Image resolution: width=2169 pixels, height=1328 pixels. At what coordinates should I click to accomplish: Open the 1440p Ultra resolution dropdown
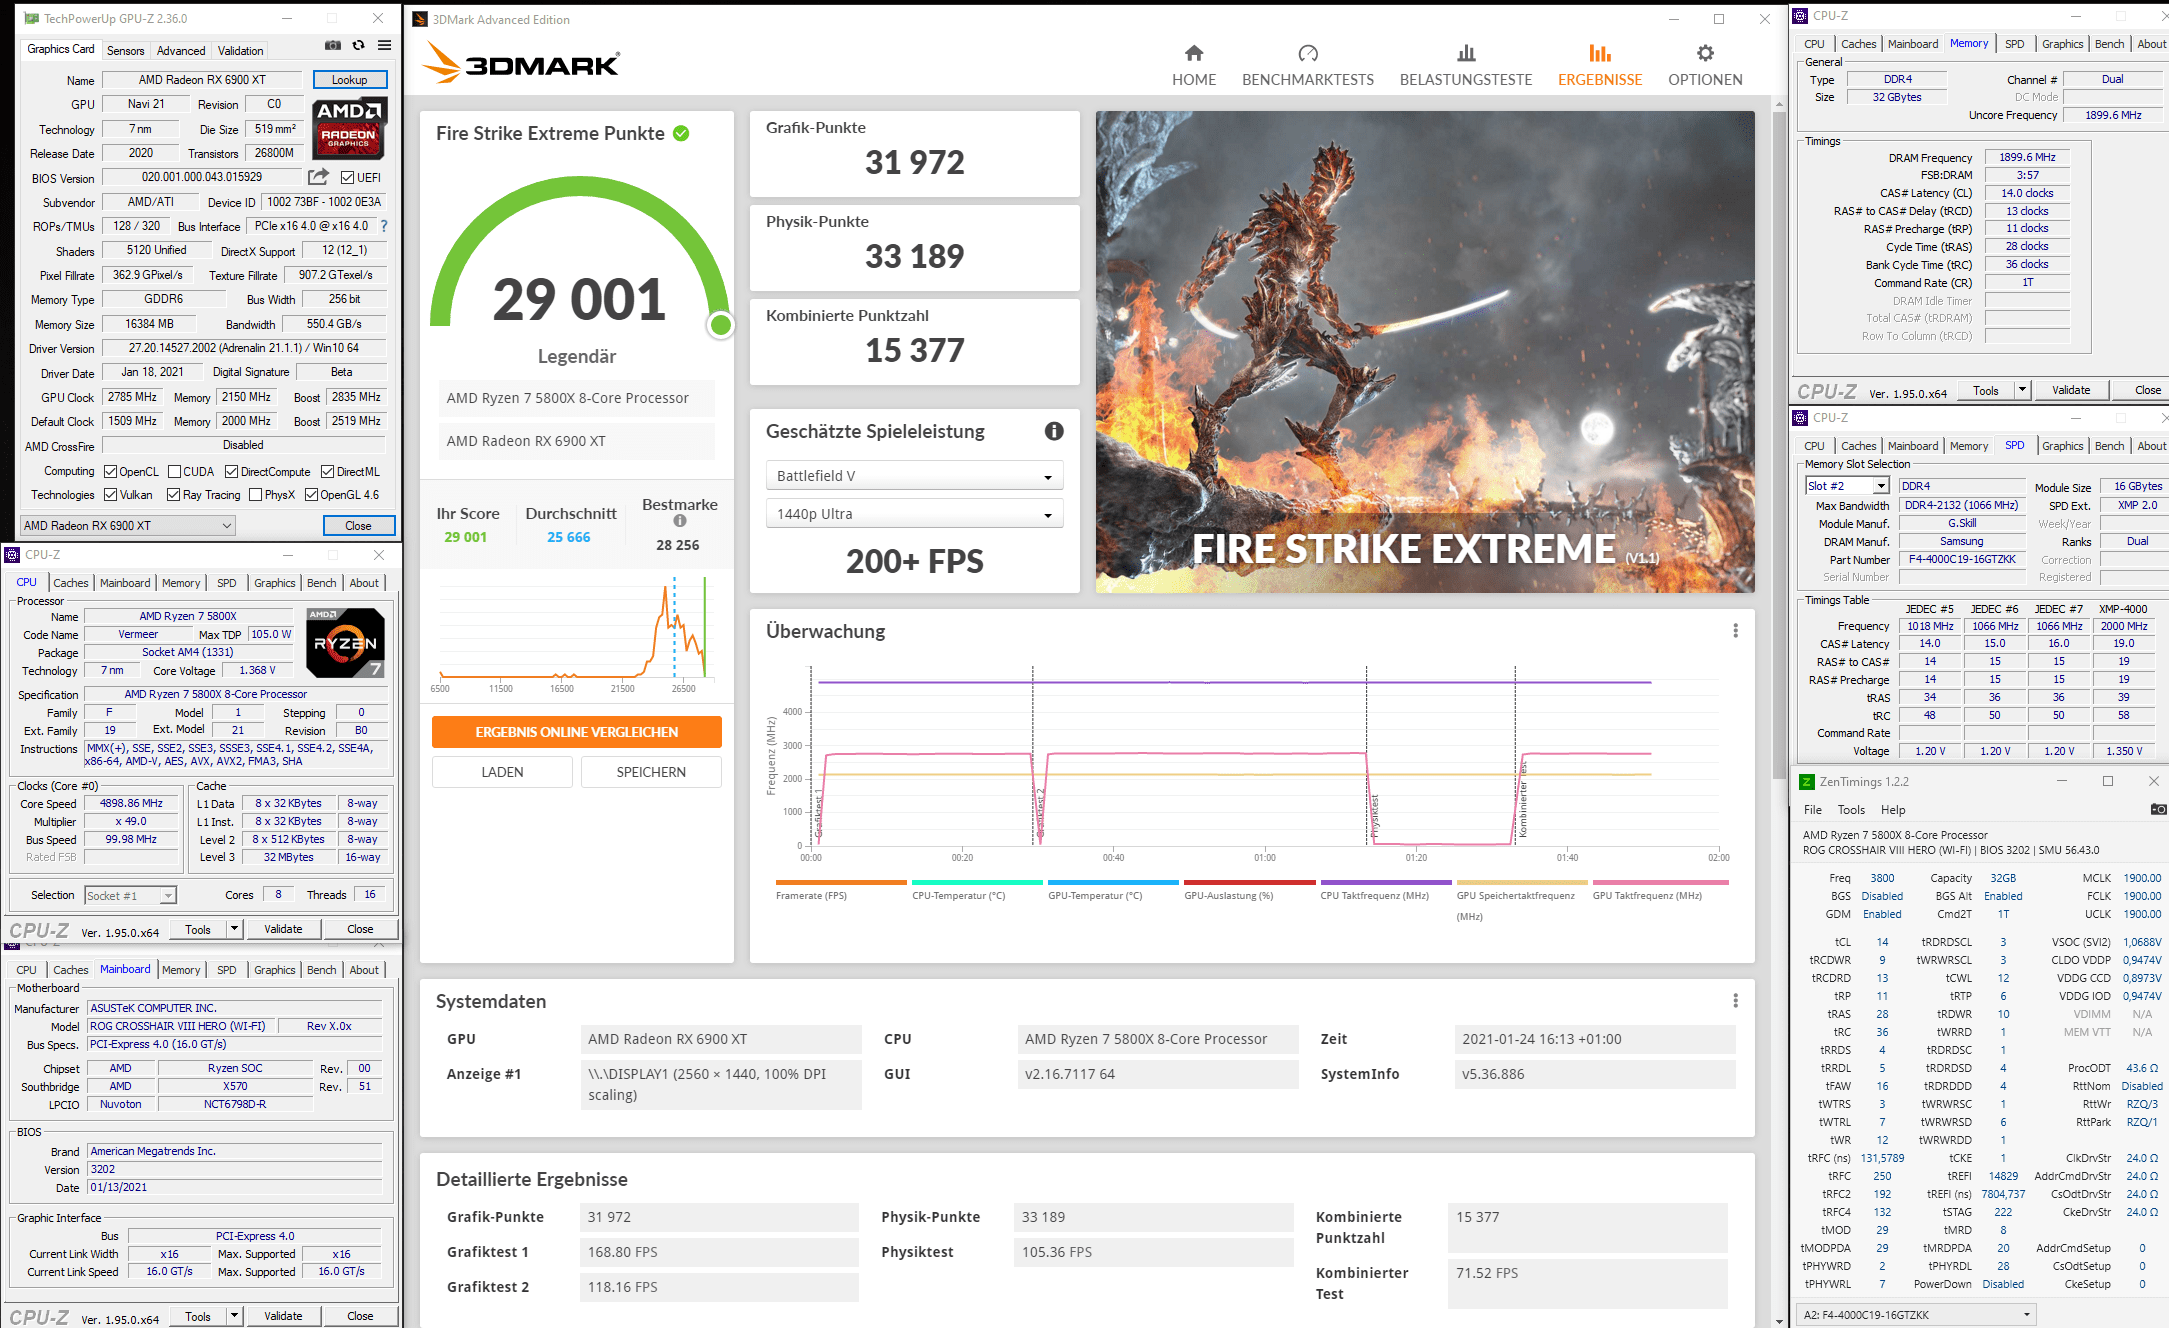914,514
